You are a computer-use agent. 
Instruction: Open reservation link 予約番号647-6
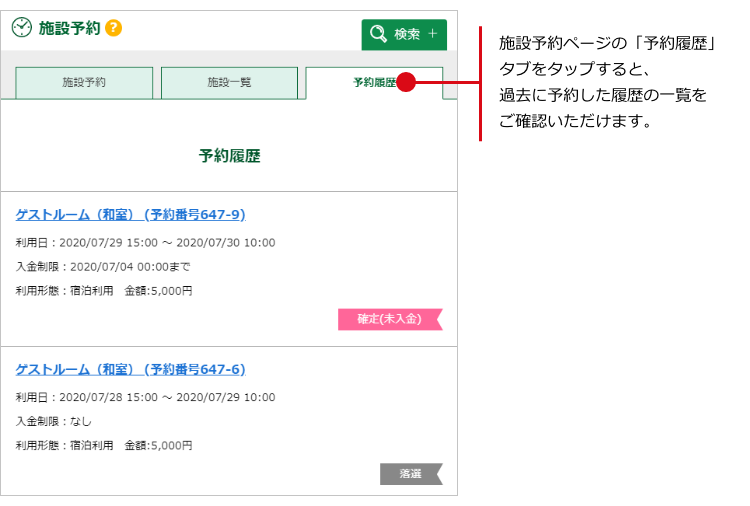pos(130,370)
